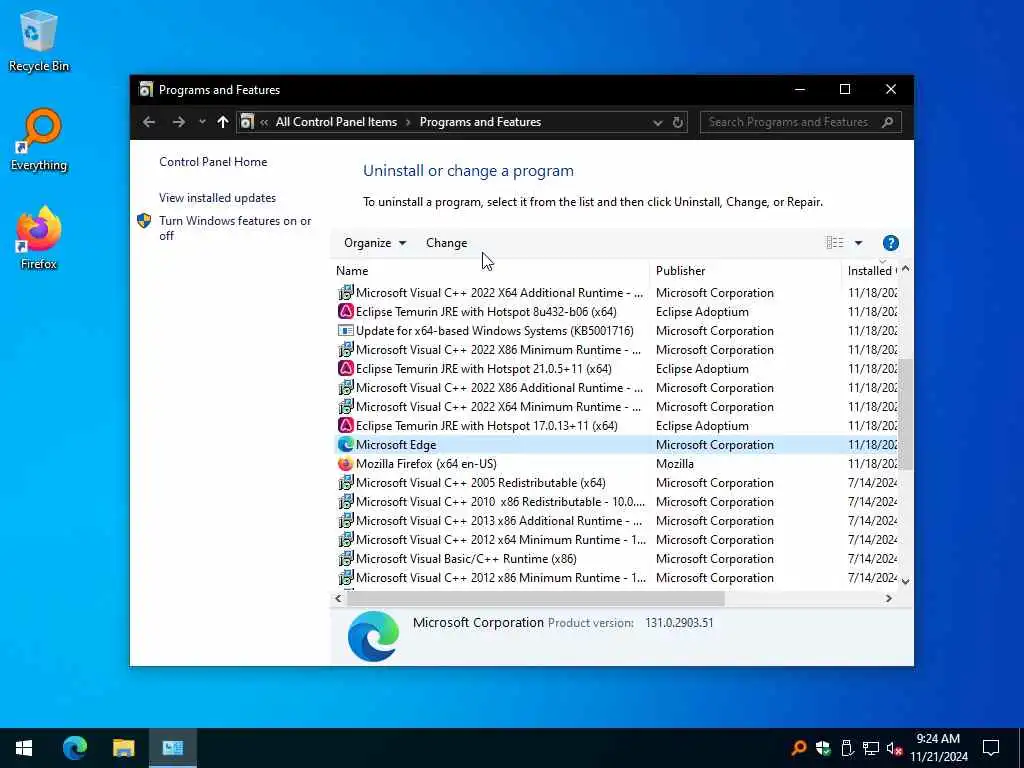The height and width of the screenshot is (768, 1024).
Task: Select Microsoft Visual C++ 2012 x64 Minimum Runtime
Action: pyautogui.click(x=616, y=539)
